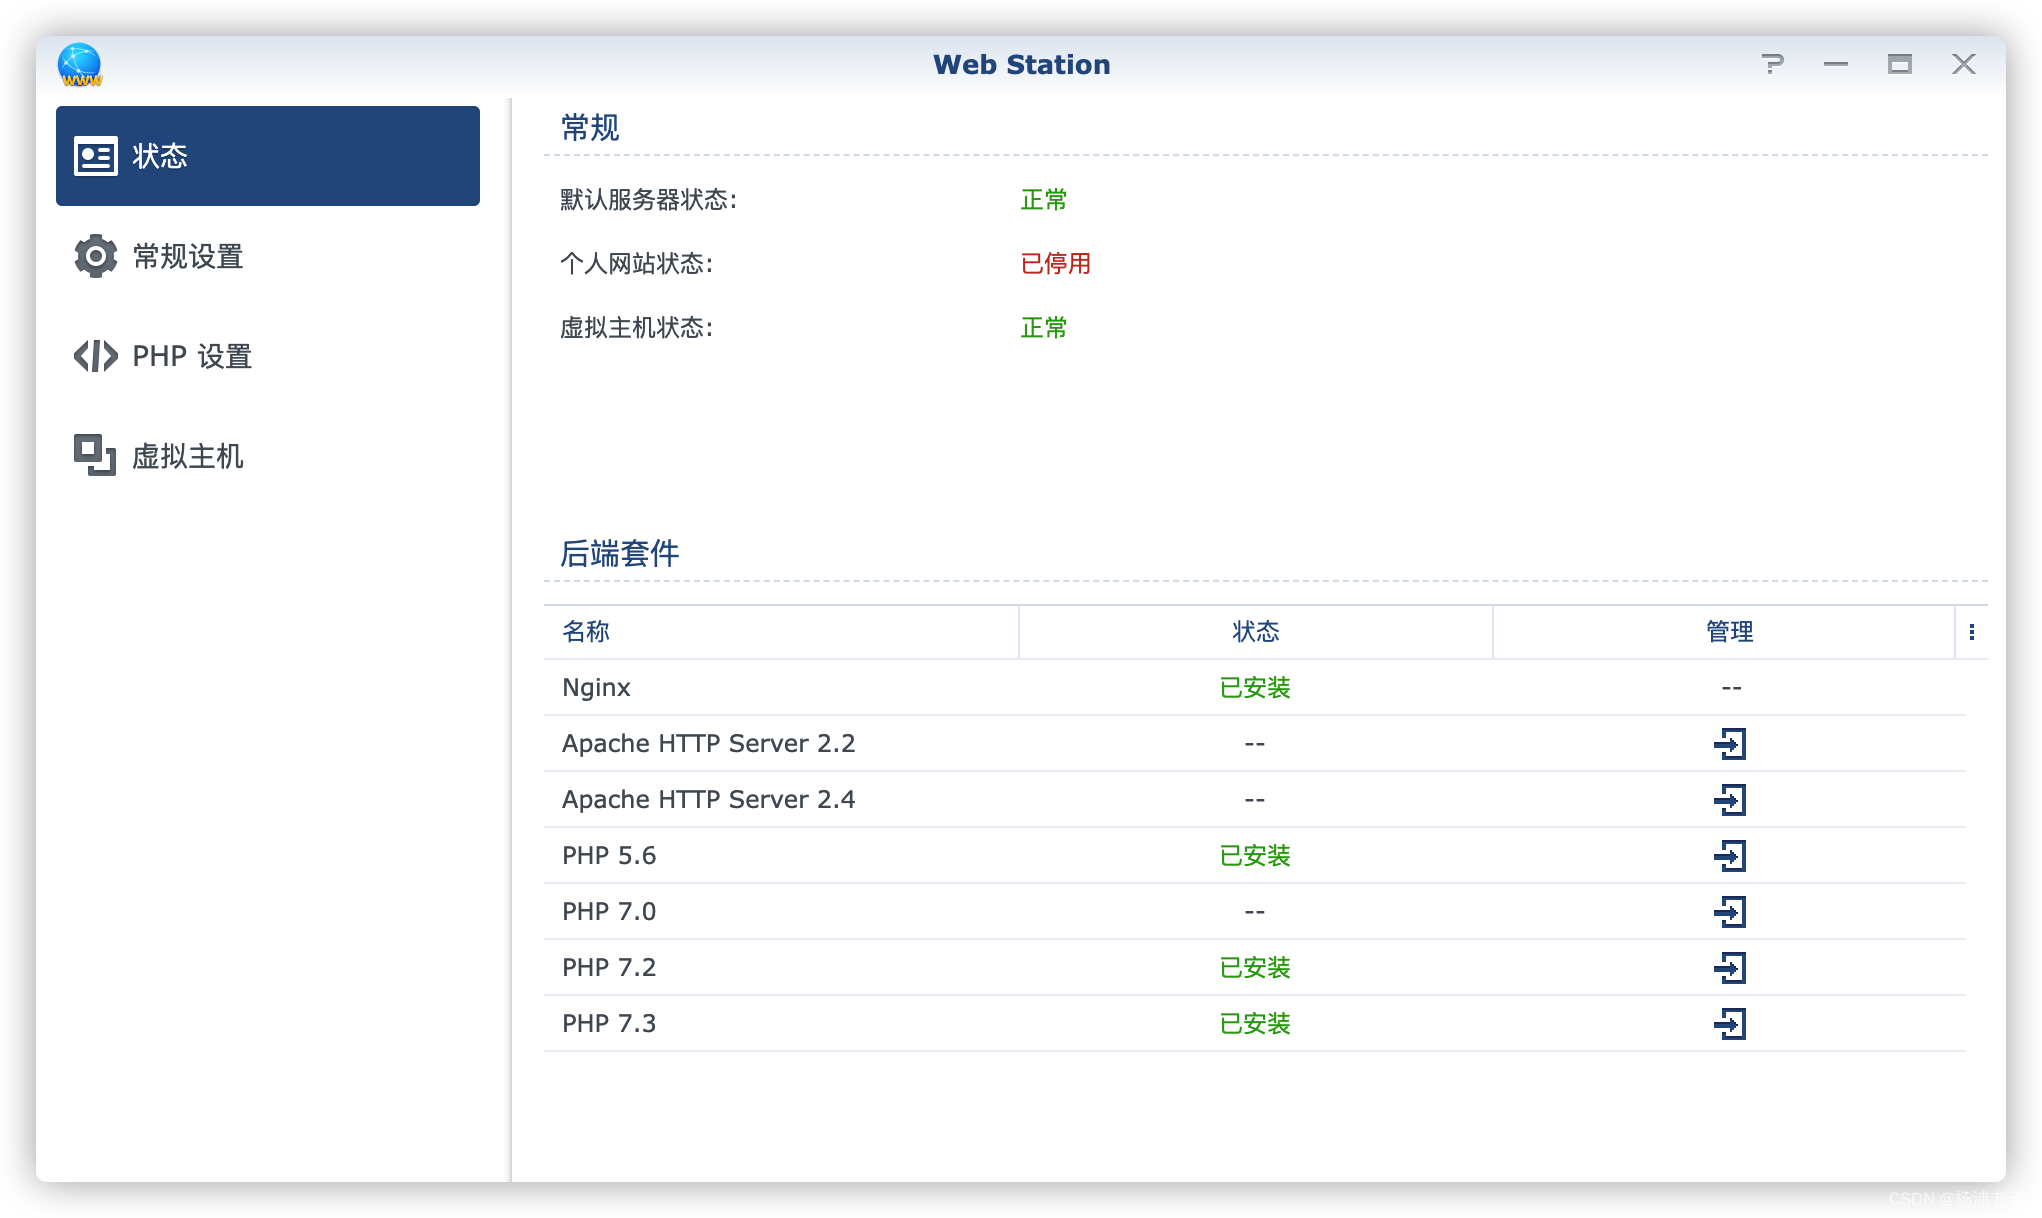
Task: Open management link for PHP 7.0
Action: coord(1730,912)
